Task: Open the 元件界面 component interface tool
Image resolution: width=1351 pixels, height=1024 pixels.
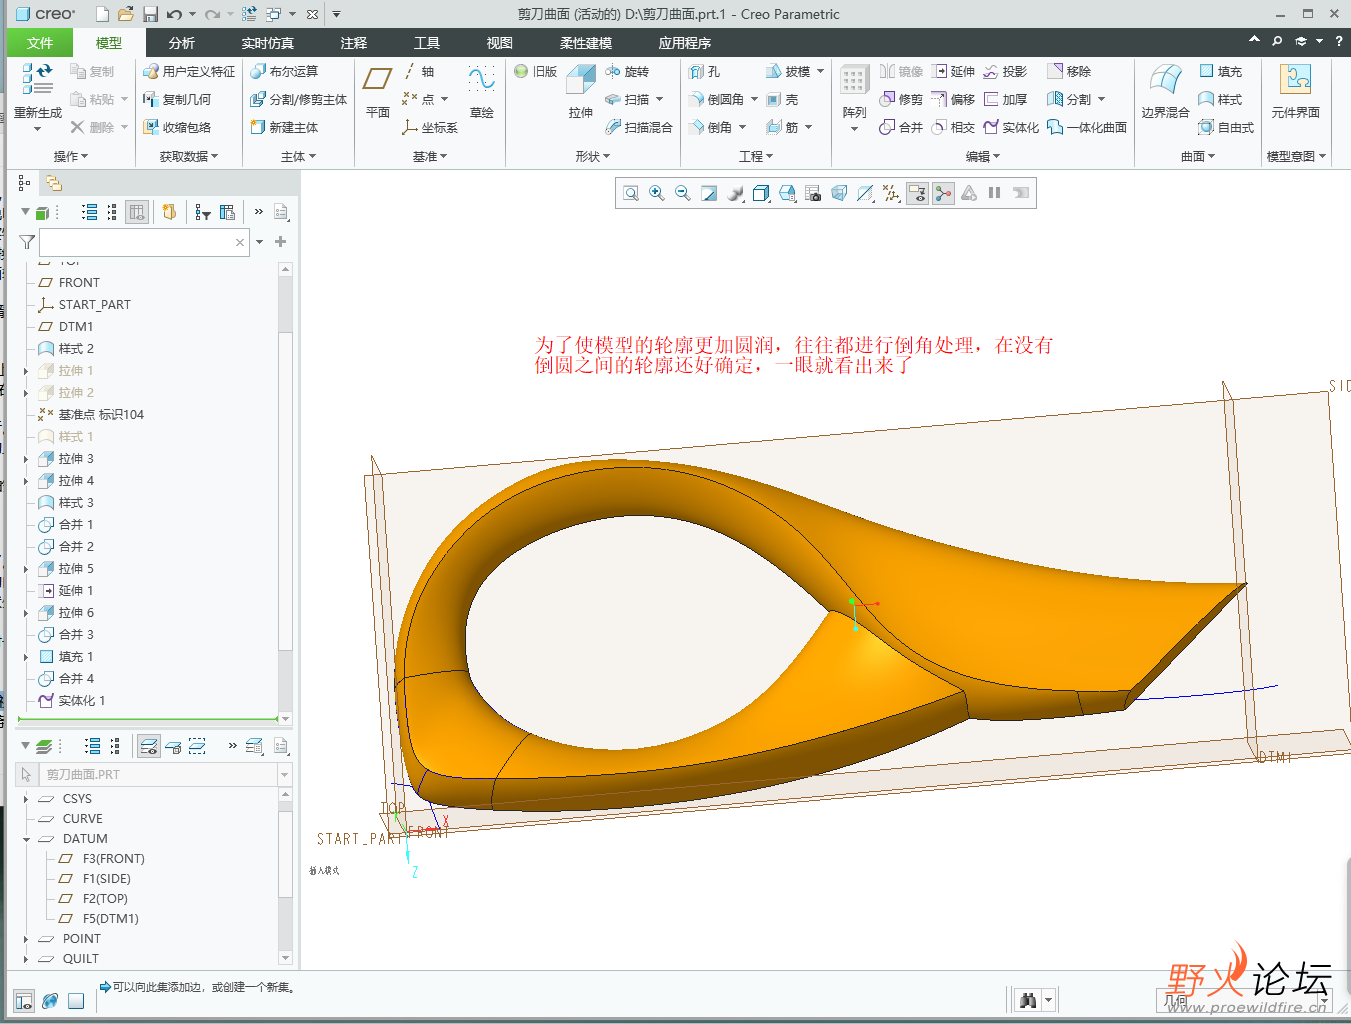Action: pyautogui.click(x=1296, y=90)
